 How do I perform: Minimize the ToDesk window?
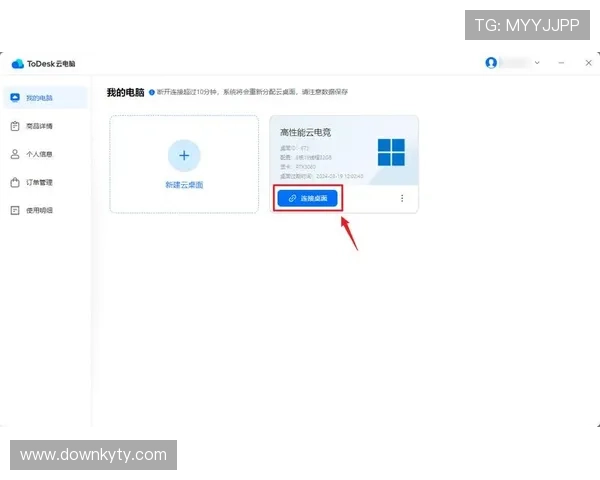(561, 62)
